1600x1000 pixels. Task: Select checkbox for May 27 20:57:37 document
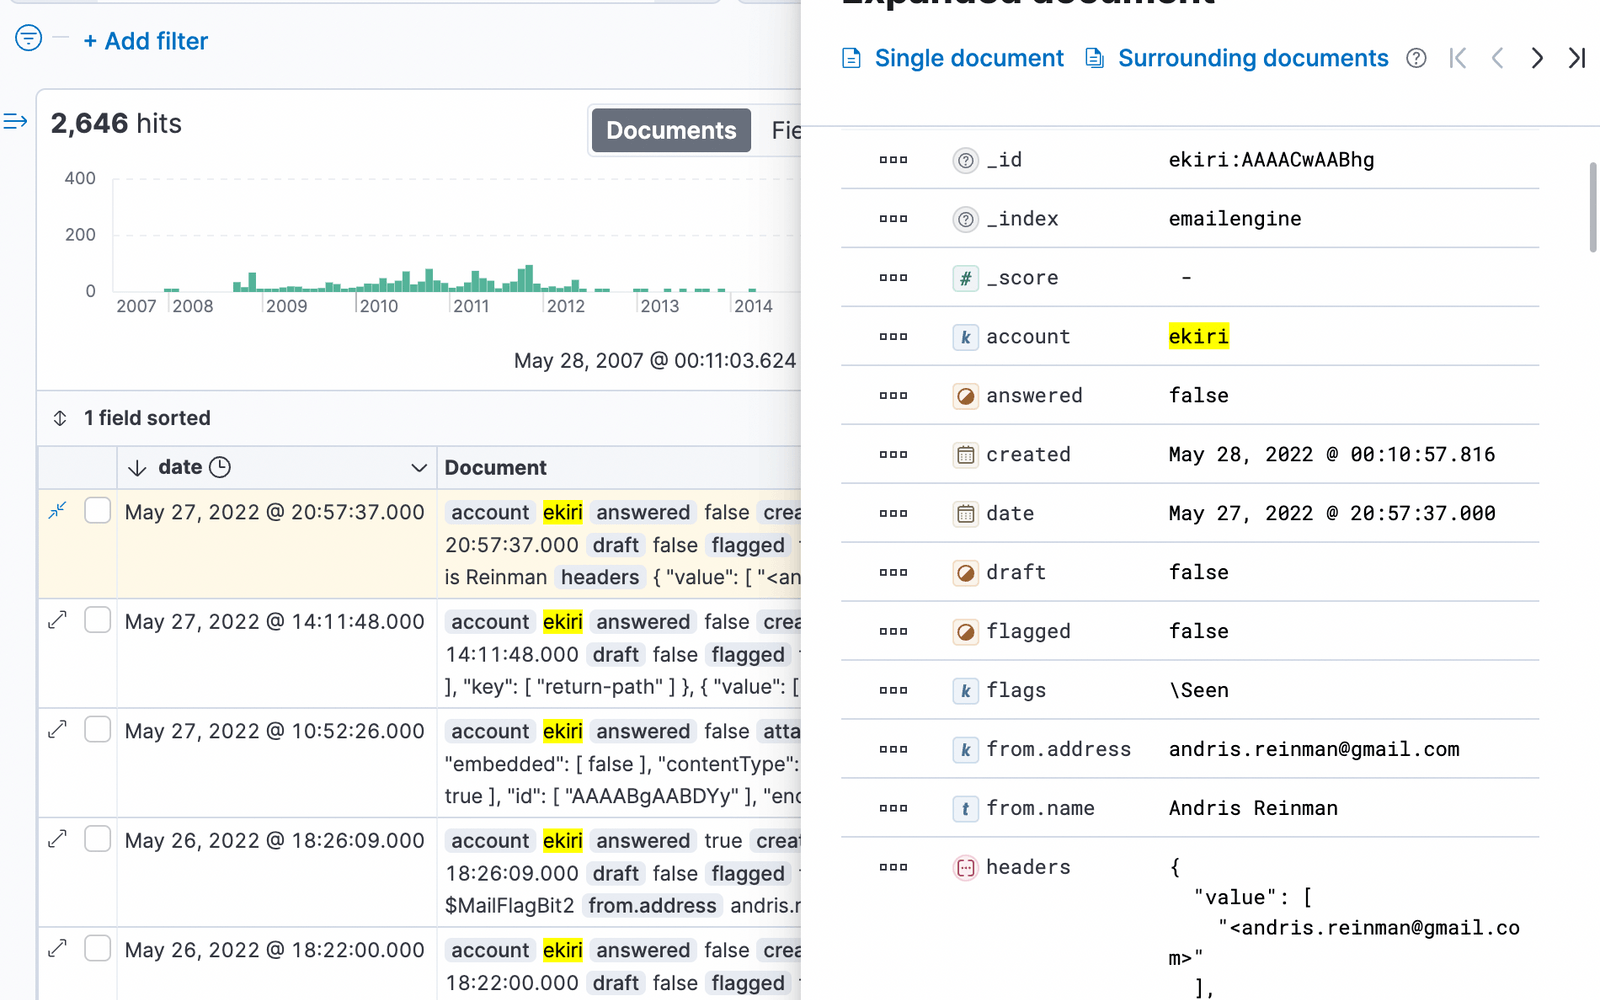[x=97, y=510]
